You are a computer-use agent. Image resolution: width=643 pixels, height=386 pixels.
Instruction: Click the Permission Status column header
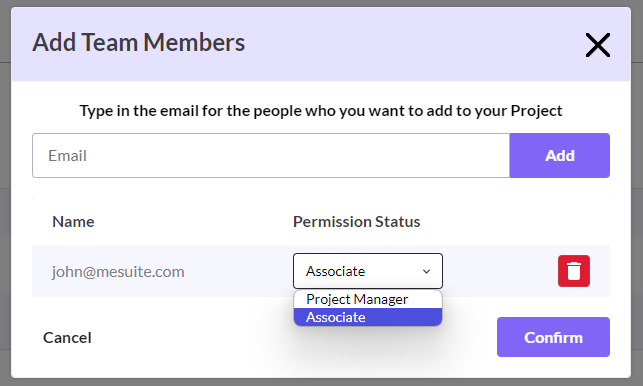356,222
